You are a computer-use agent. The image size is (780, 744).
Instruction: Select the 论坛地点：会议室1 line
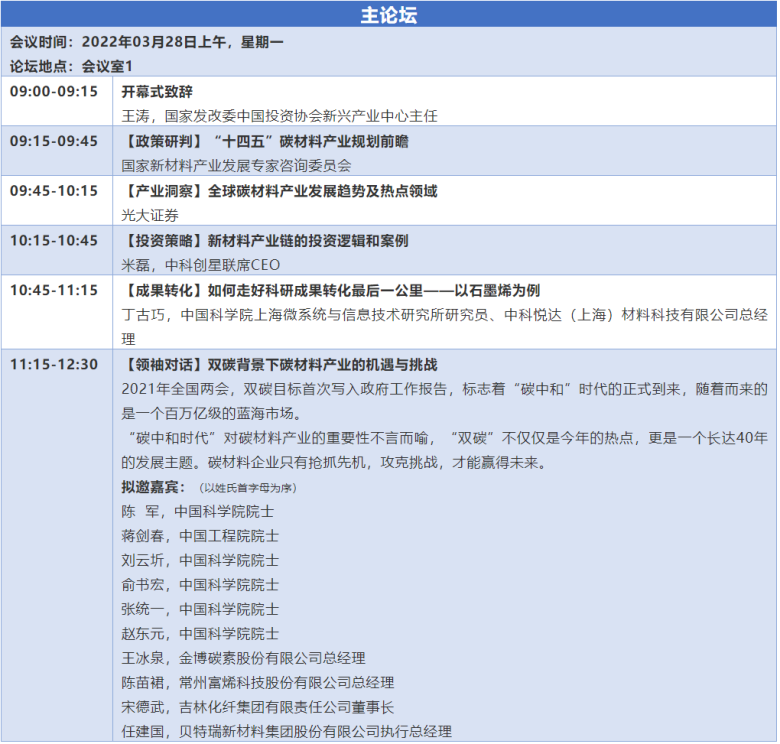coord(71,66)
